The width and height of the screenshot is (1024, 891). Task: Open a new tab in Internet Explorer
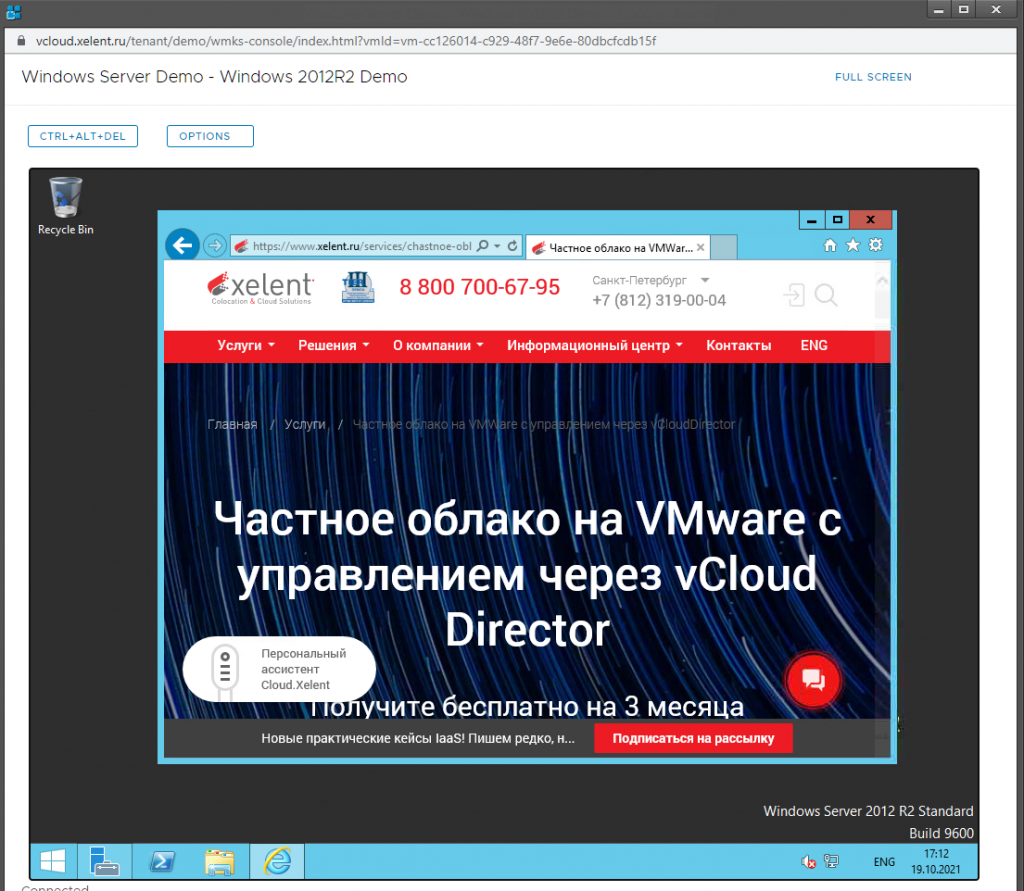pos(724,248)
